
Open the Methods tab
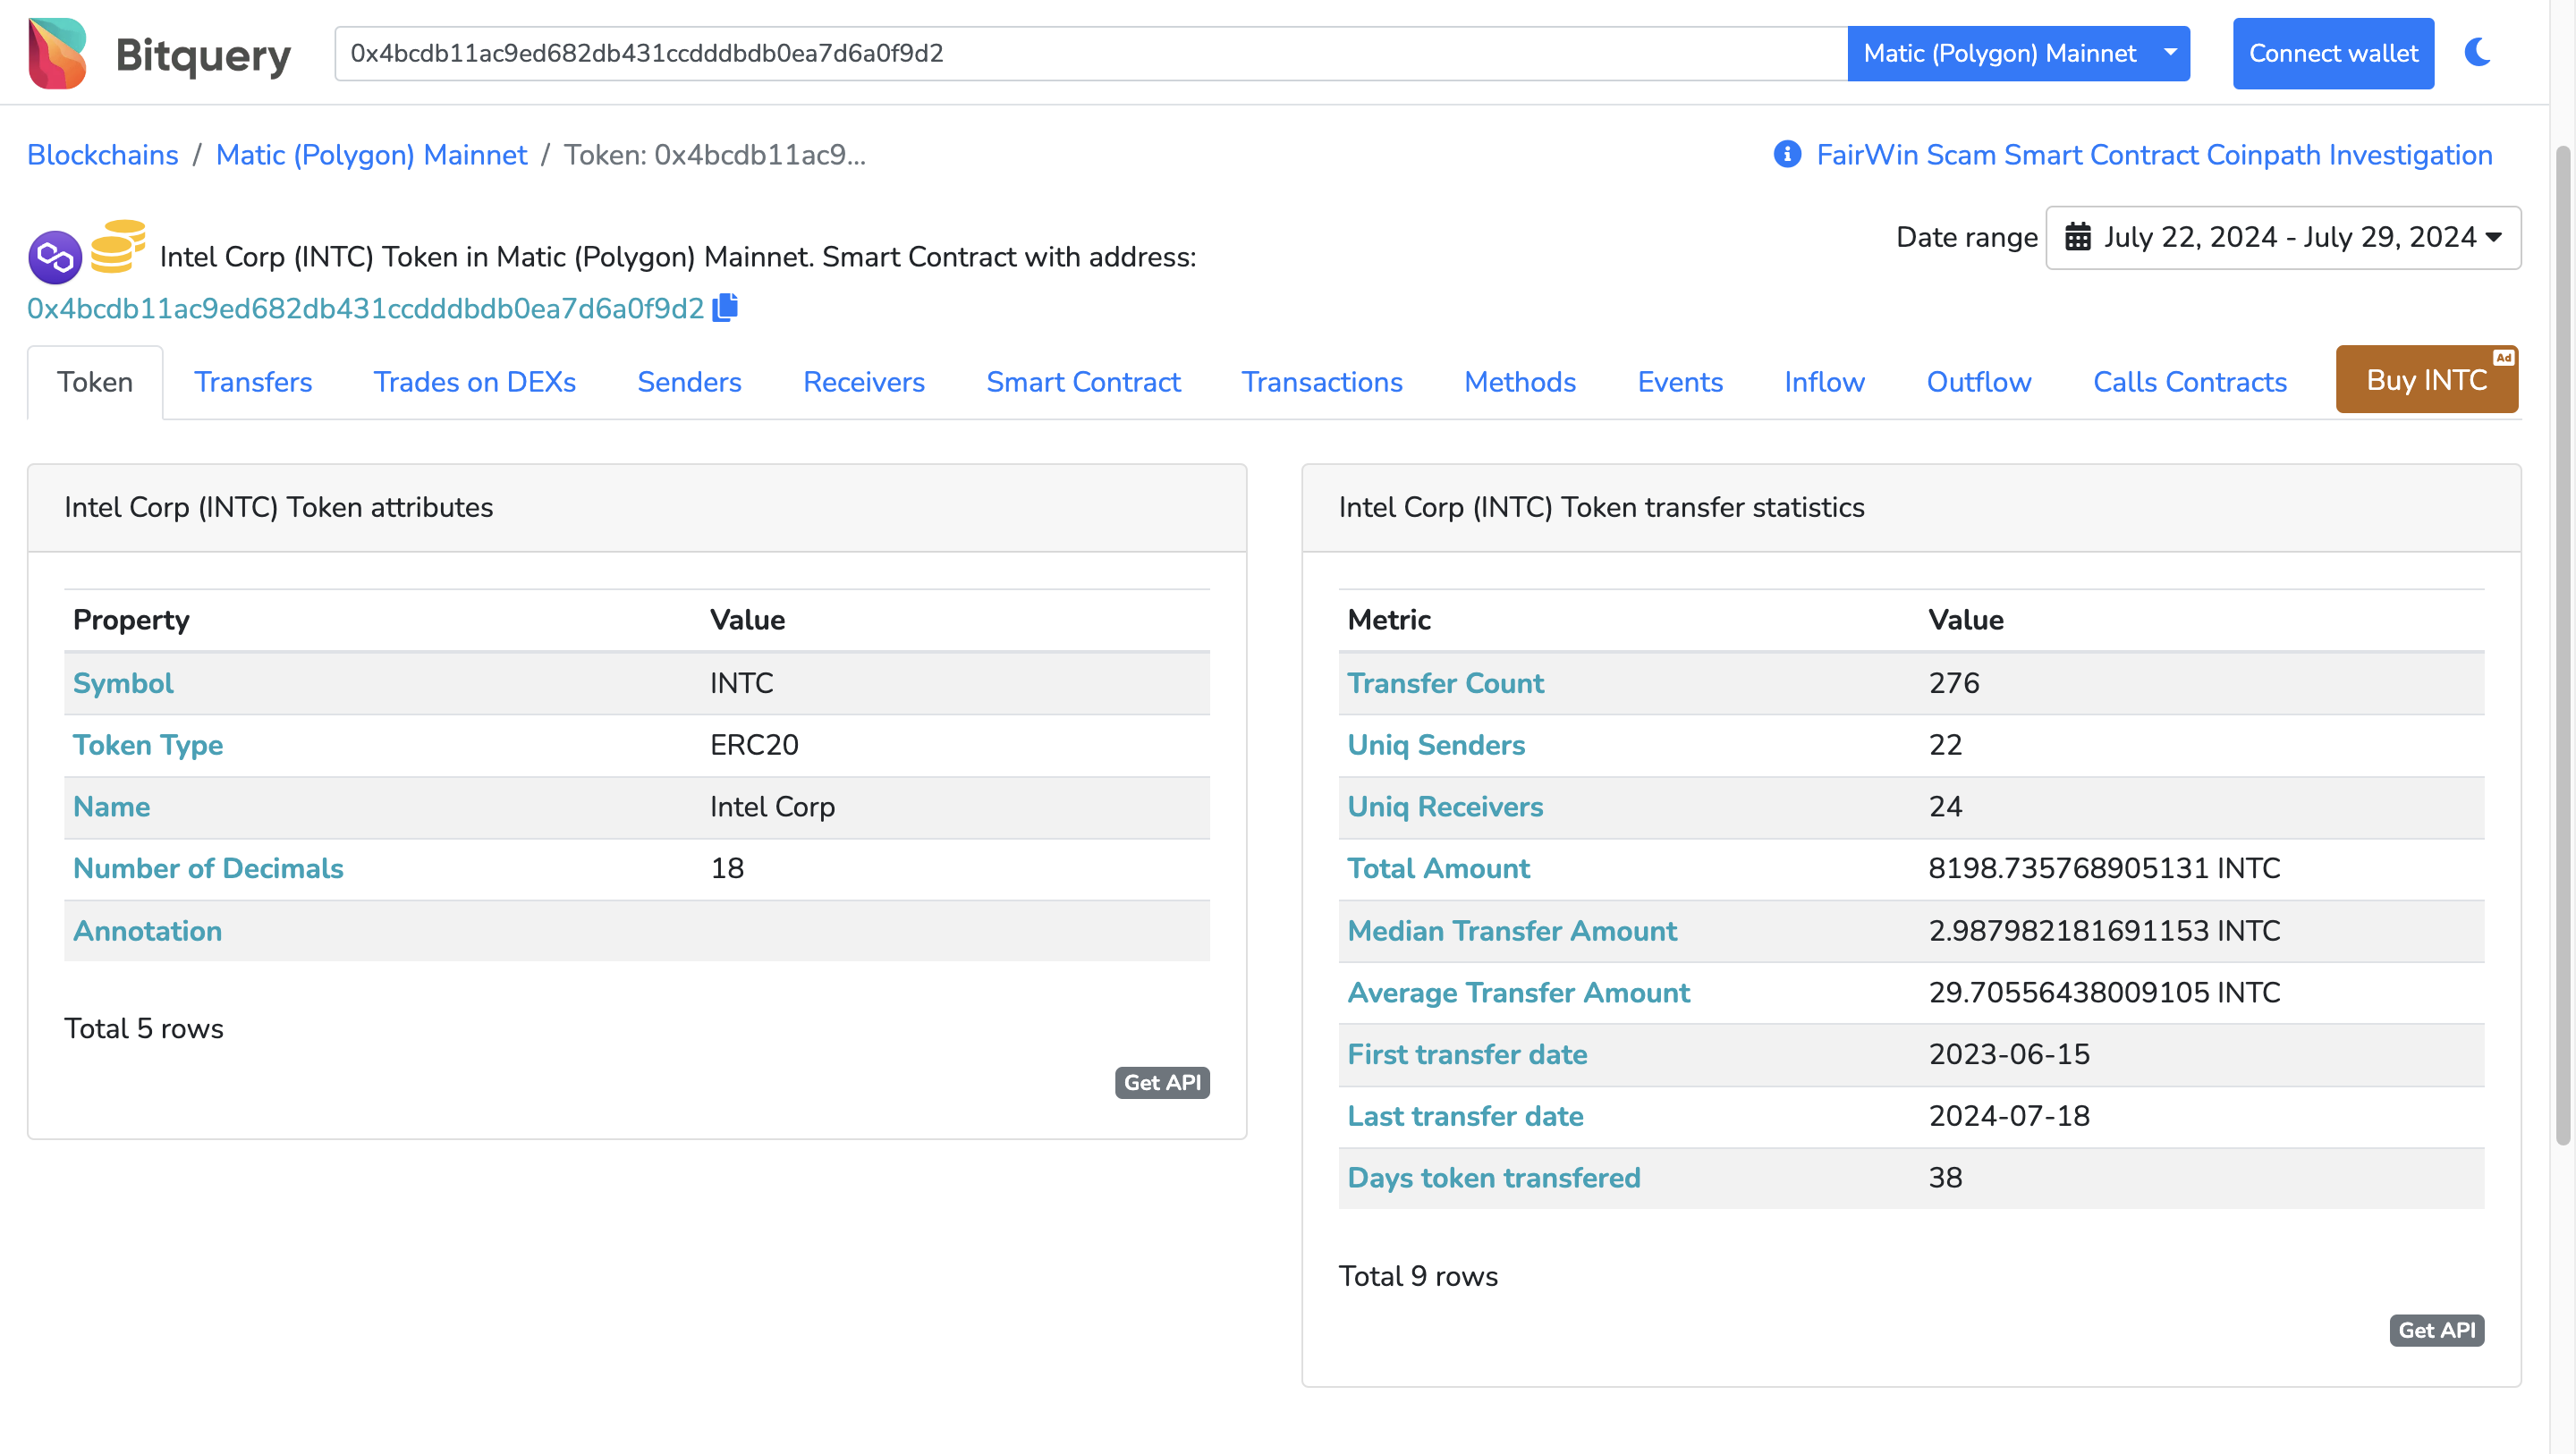click(x=1519, y=382)
